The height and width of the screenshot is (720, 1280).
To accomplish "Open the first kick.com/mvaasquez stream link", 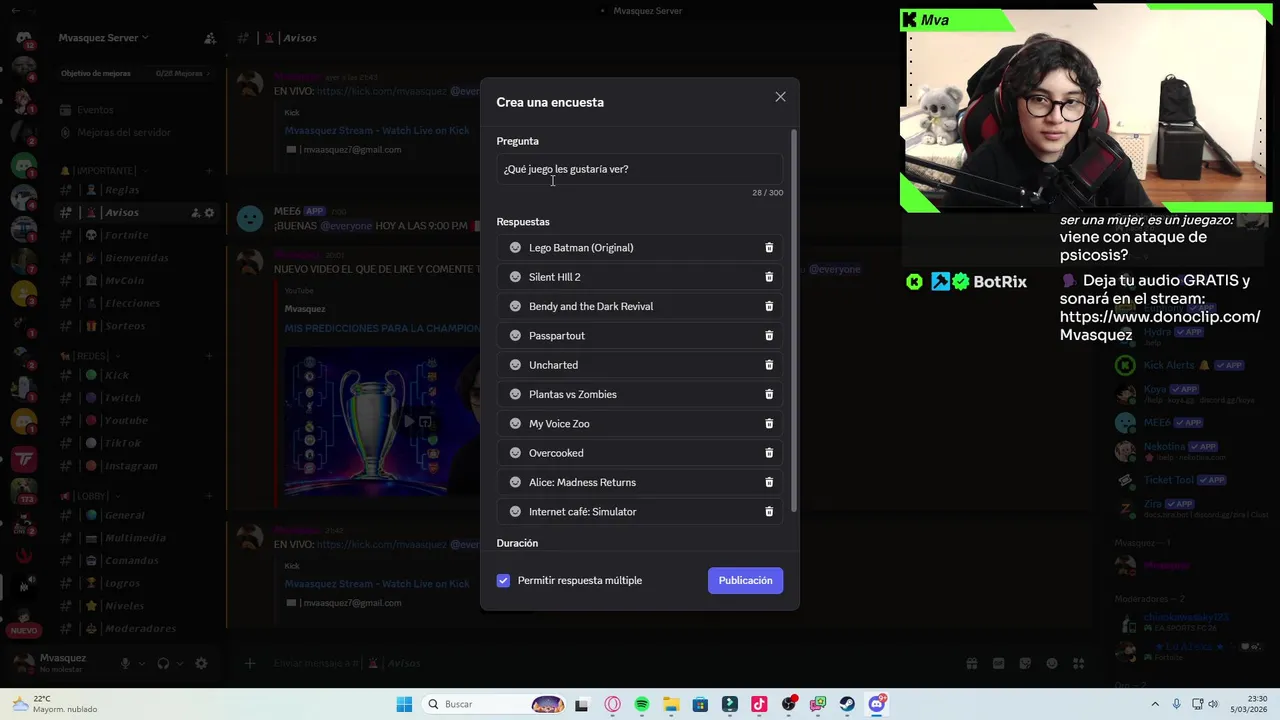I will [381, 91].
